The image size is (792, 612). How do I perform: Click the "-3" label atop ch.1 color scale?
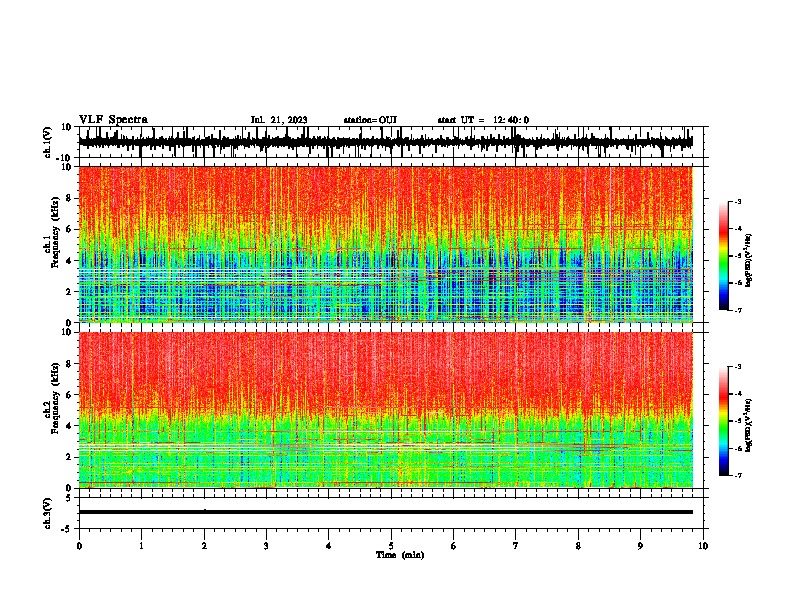pos(737,201)
